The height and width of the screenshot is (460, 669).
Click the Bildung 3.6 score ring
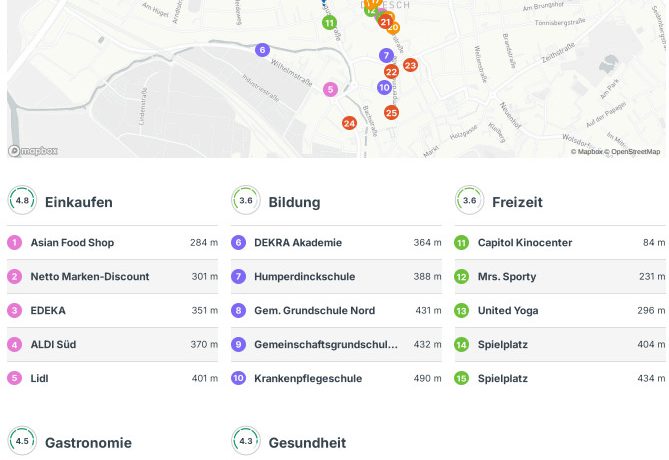[x=246, y=200]
